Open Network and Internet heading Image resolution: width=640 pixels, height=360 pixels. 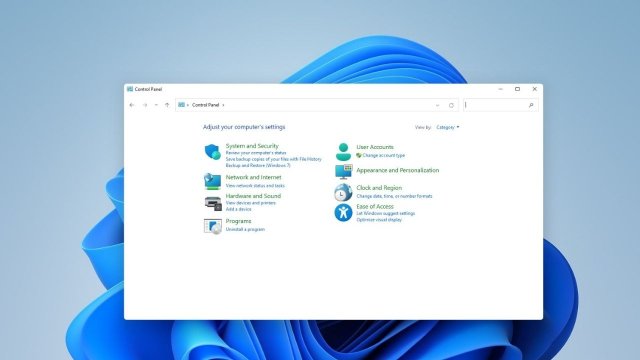pos(253,177)
